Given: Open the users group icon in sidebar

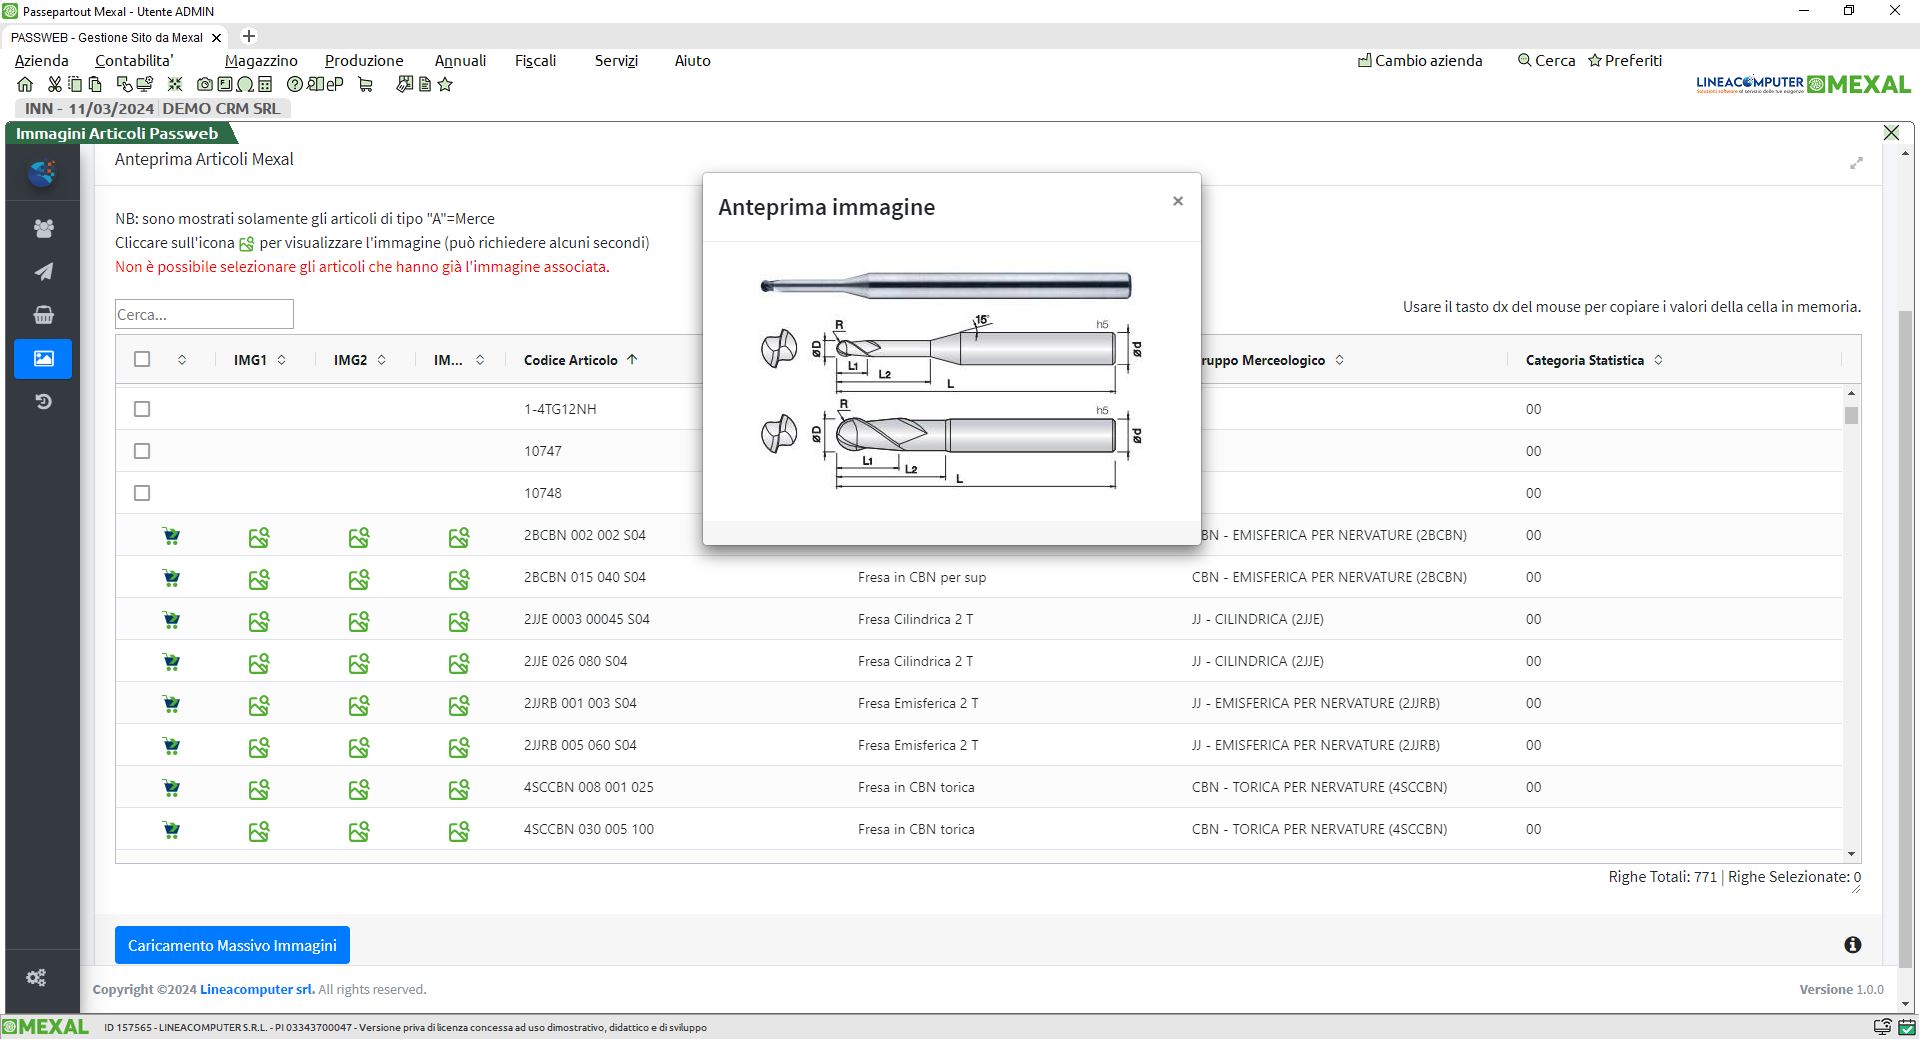Looking at the screenshot, I should pyautogui.click(x=43, y=229).
